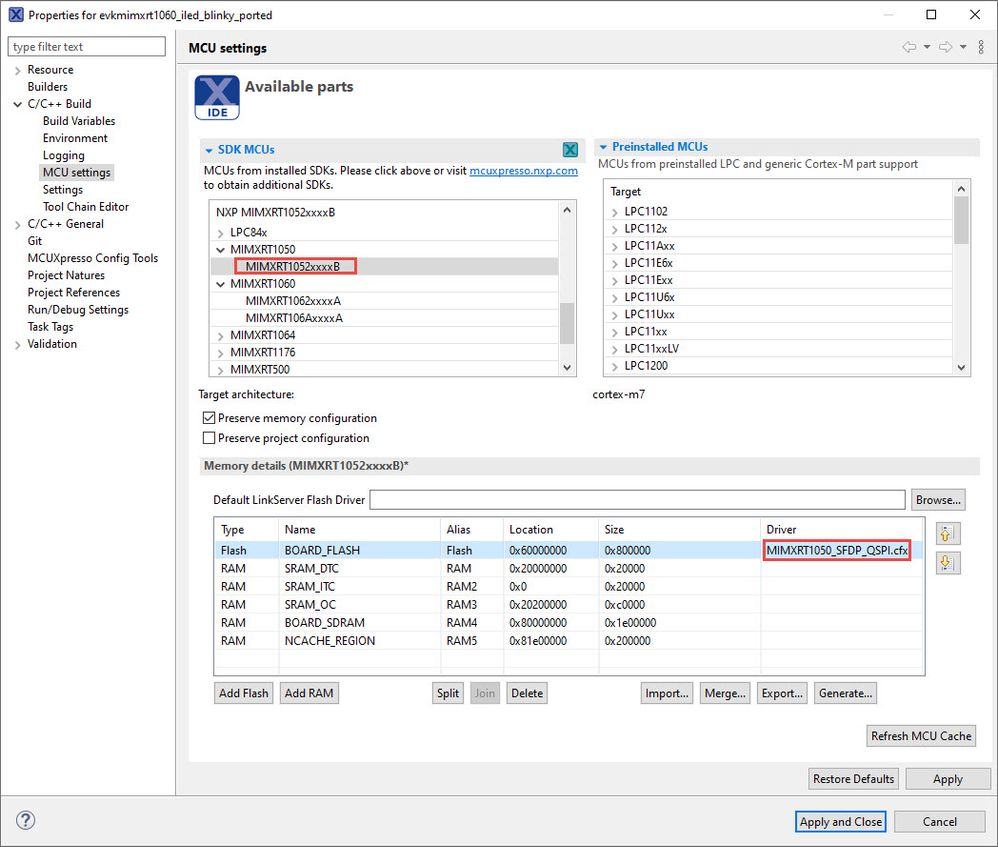The image size is (998, 847).
Task: Click Delete memory button
Action: 527,693
